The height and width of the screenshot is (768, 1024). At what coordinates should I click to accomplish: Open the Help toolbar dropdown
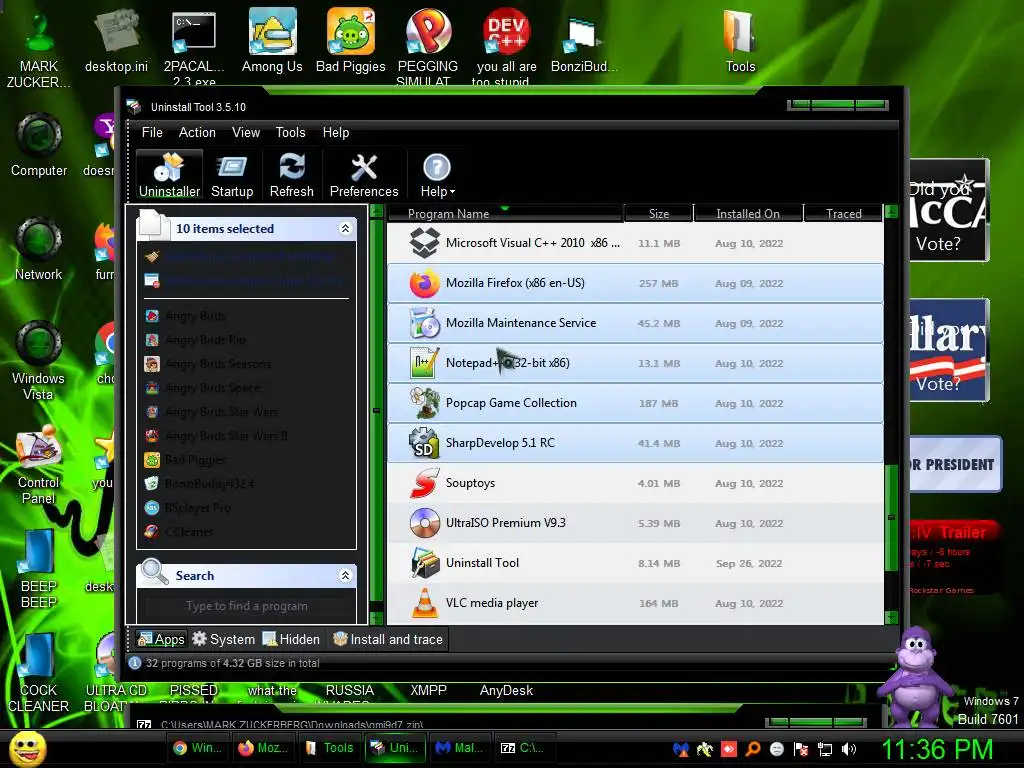pos(437,175)
